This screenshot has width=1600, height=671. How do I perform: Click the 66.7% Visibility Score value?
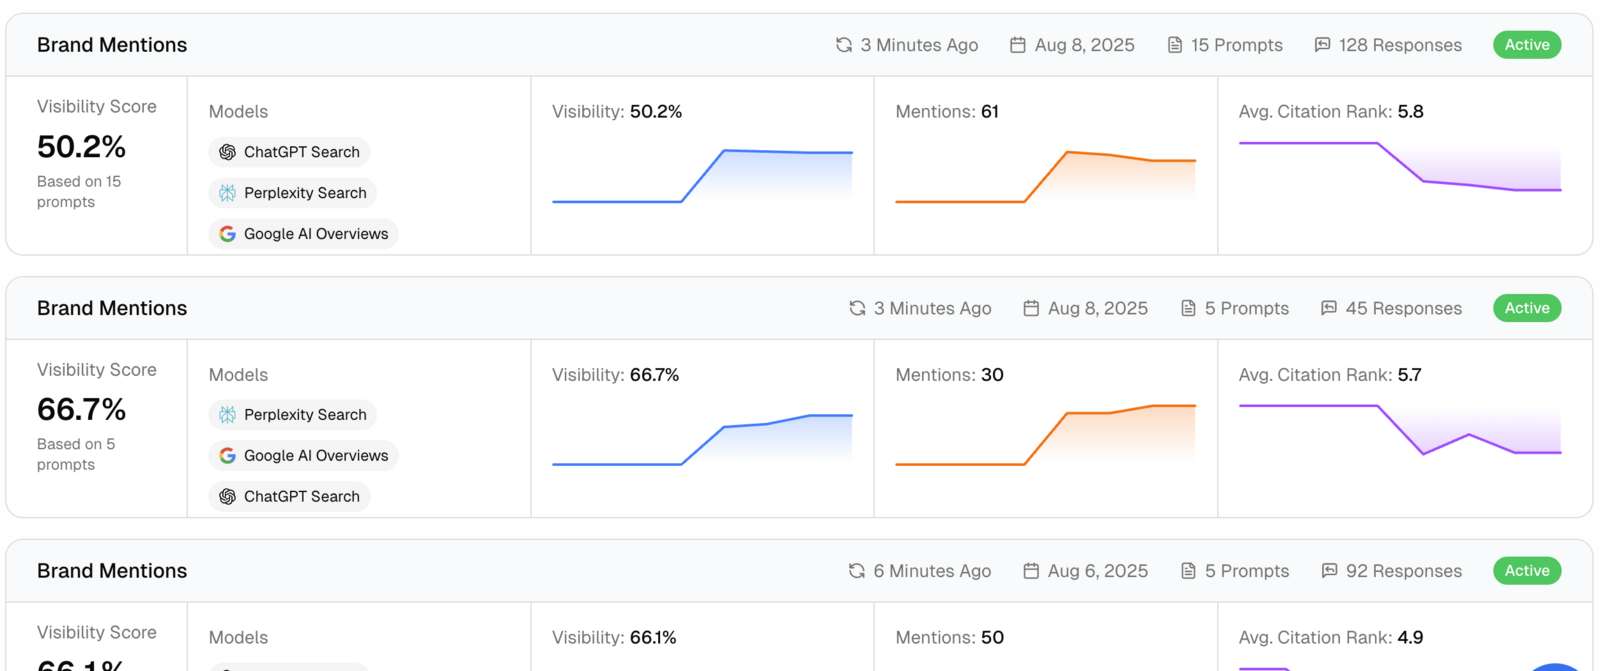(81, 409)
